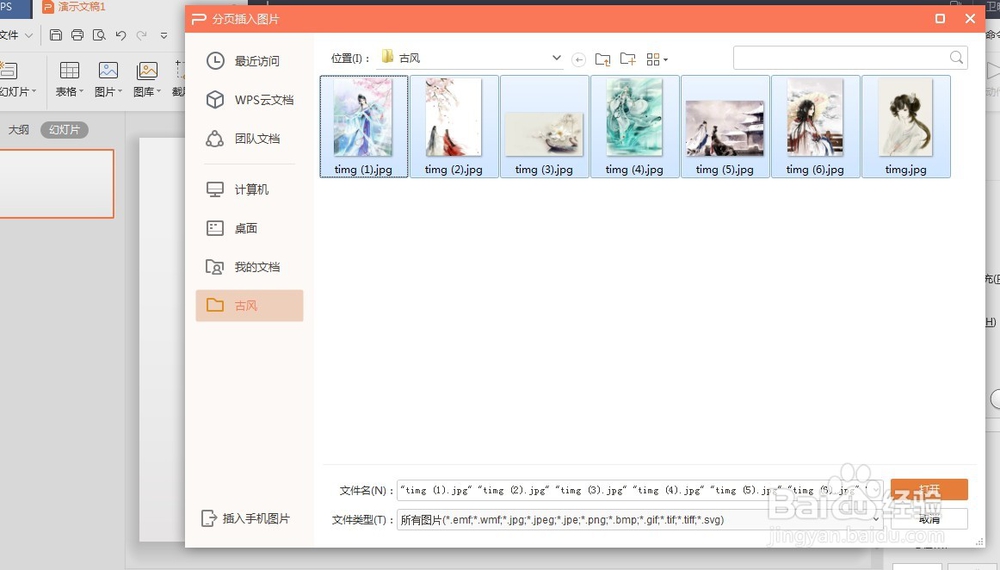Image resolution: width=1000 pixels, height=570 pixels.
Task: Select thumbnail timg (6).jpg
Action: (x=815, y=126)
